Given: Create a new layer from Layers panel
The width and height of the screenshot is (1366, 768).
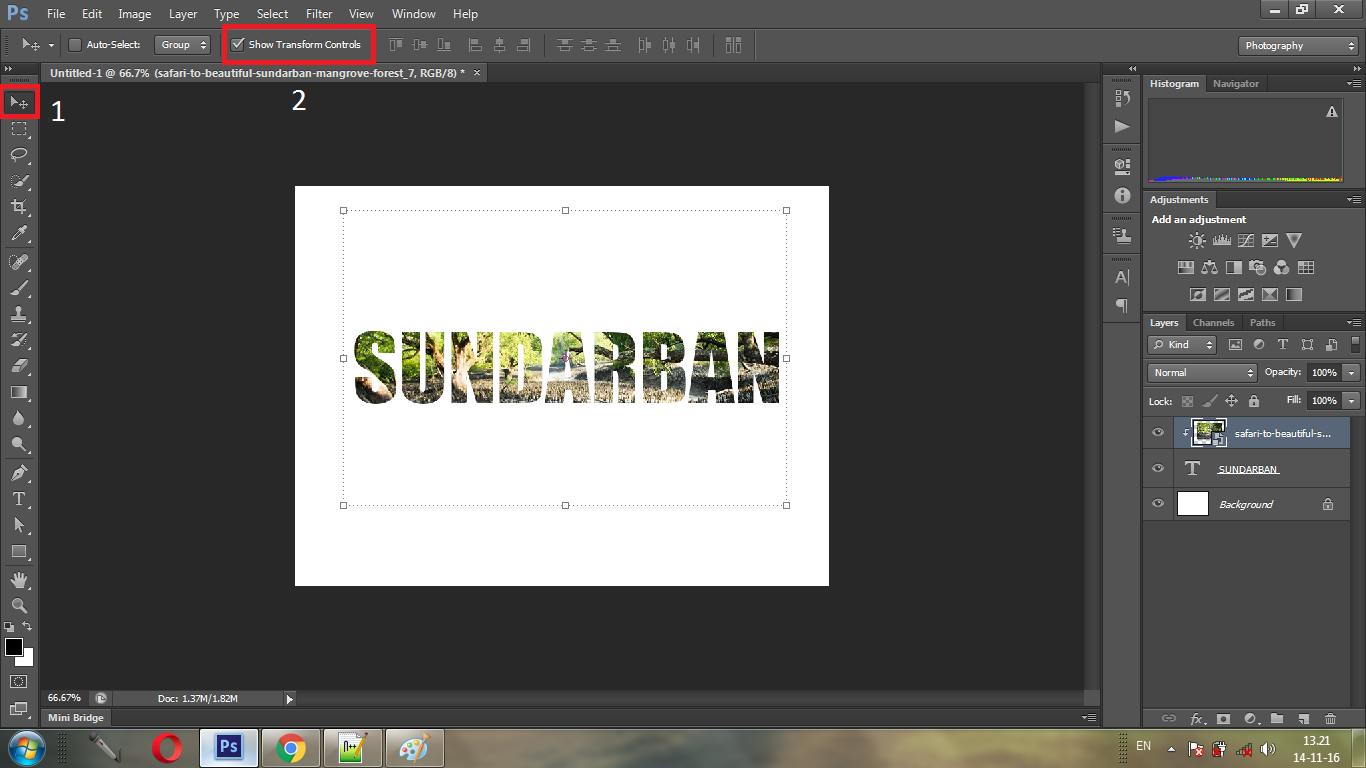Looking at the screenshot, I should 1303,718.
